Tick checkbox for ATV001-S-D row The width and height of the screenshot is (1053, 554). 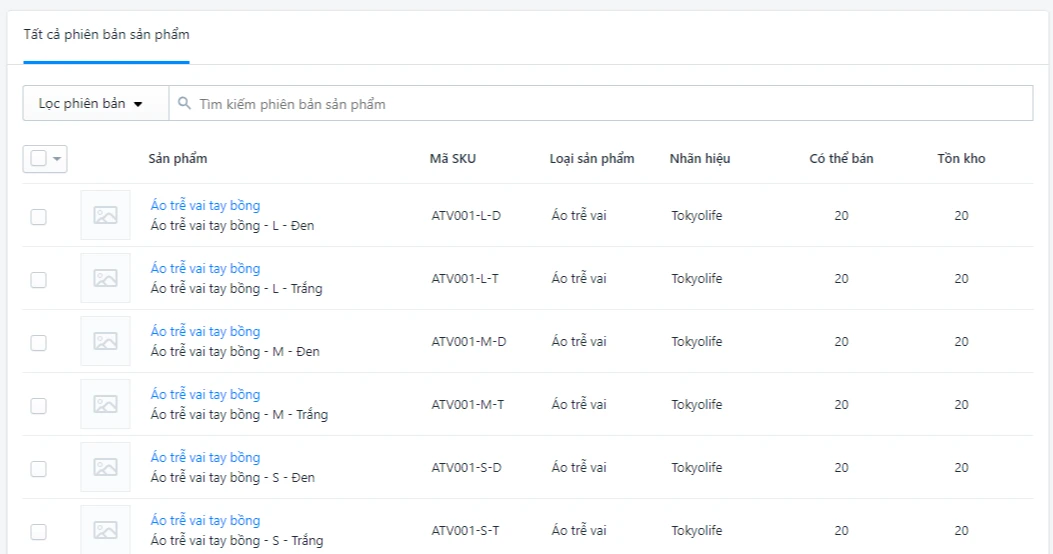pos(38,468)
